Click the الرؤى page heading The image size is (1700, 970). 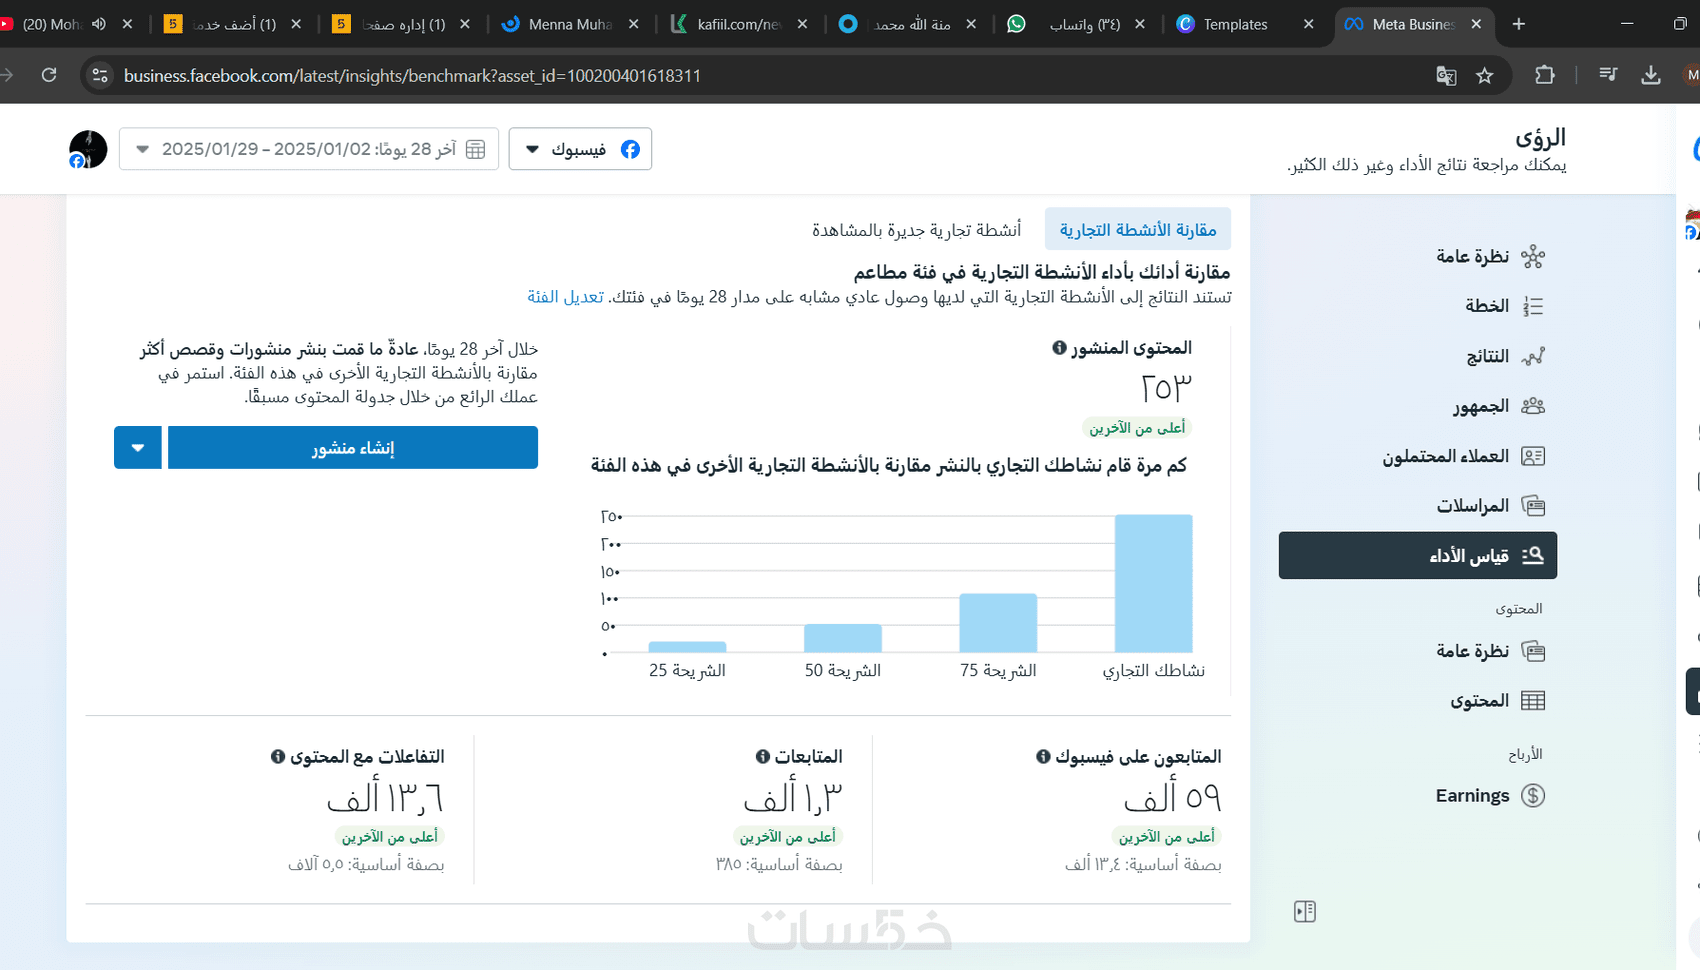1541,138
